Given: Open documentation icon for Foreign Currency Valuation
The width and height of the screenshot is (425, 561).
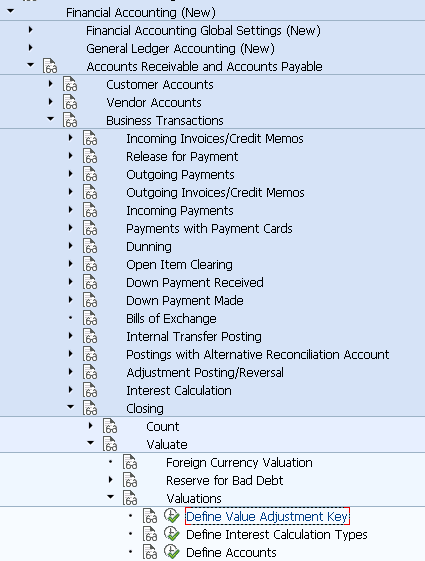Looking at the screenshot, I should click(x=130, y=462).
